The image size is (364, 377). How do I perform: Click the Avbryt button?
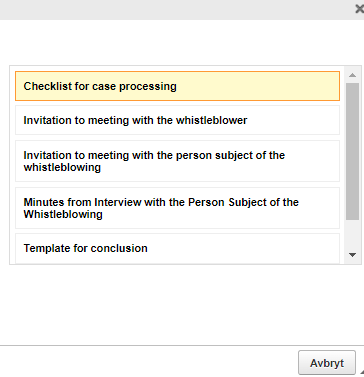coord(327,363)
